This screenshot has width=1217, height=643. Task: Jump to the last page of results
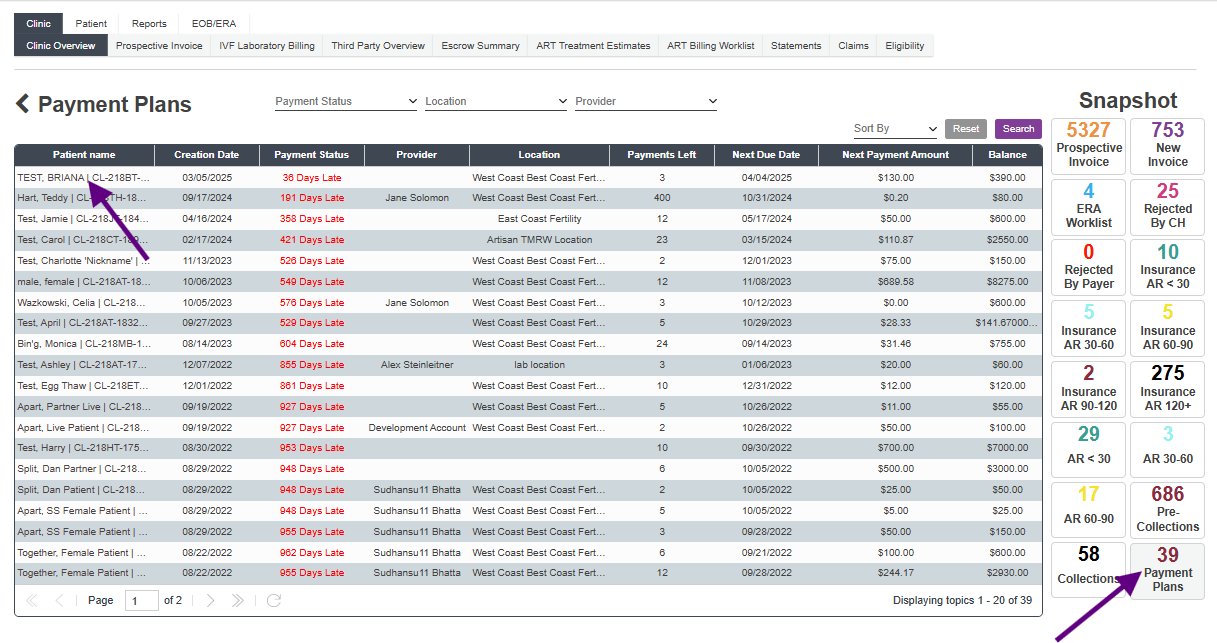[238, 600]
